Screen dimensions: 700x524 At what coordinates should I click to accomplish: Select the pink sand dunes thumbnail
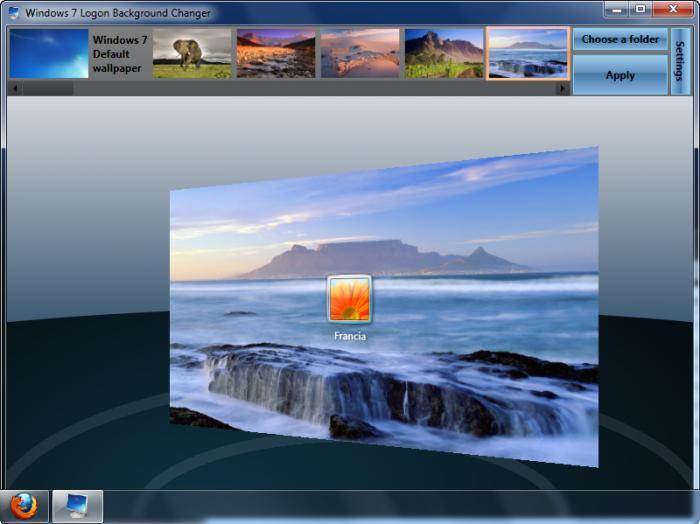pos(360,54)
